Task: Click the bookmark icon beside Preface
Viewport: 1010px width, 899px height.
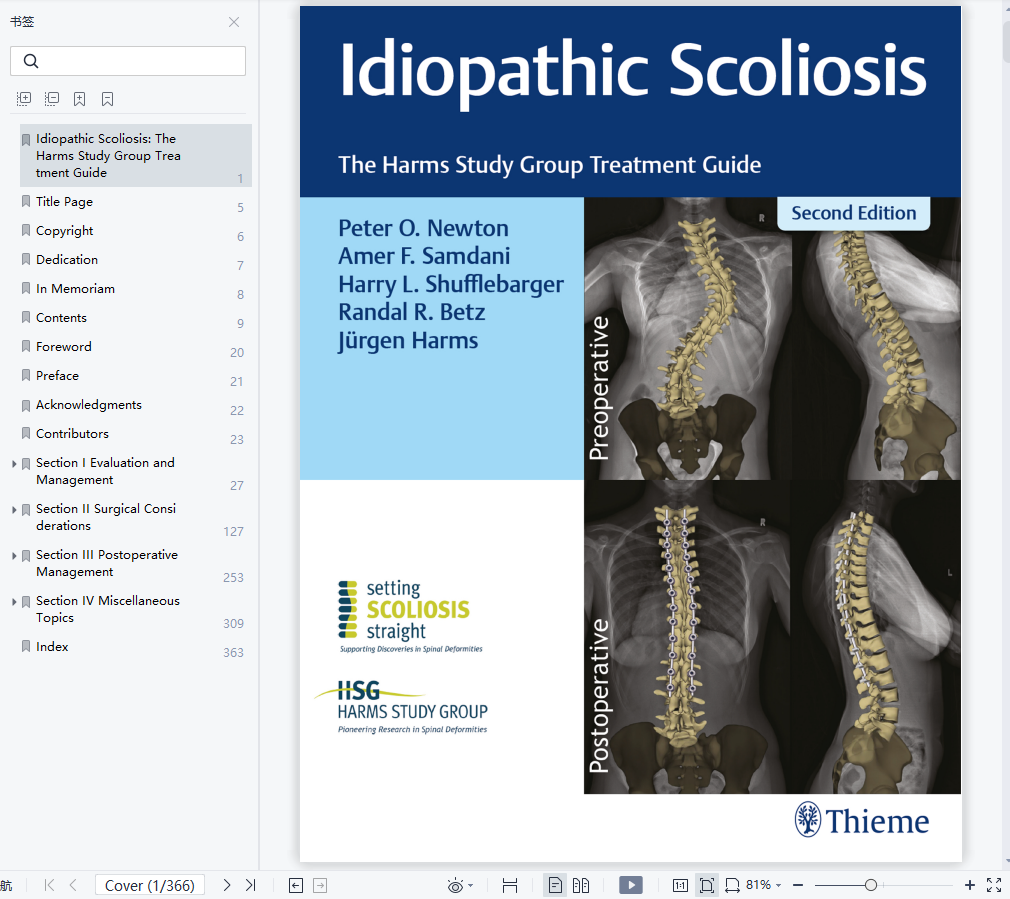Action: pyautogui.click(x=26, y=375)
